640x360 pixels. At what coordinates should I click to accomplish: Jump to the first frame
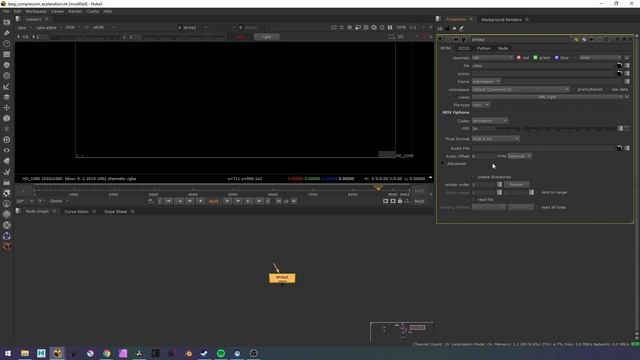coord(169,201)
